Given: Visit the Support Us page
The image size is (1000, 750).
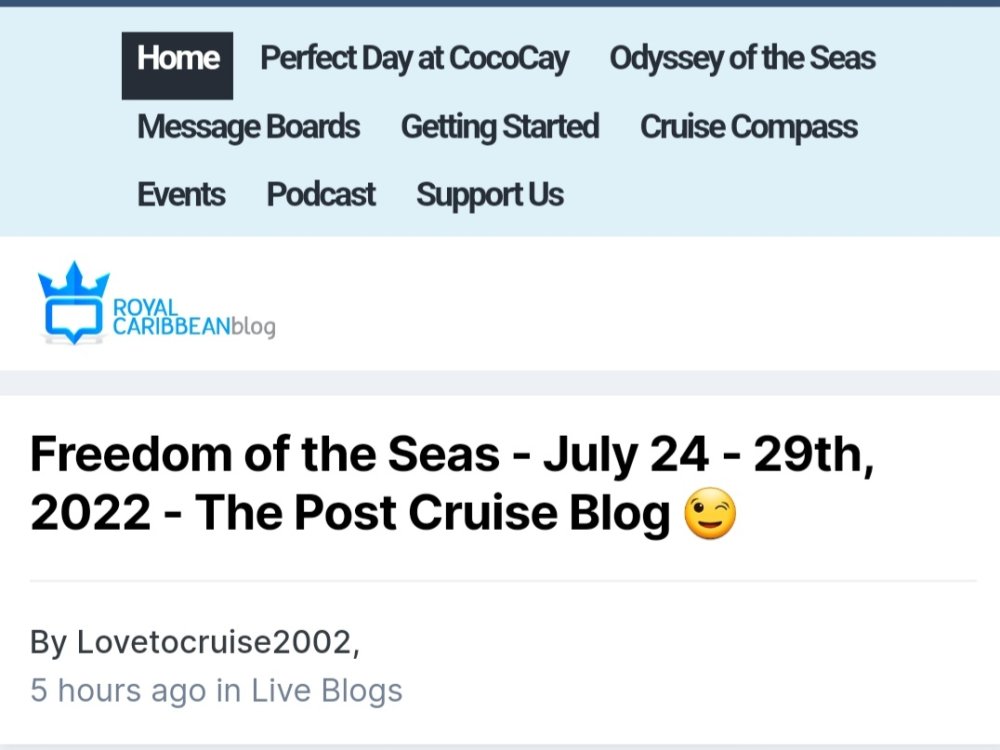Looking at the screenshot, I should [x=490, y=195].
